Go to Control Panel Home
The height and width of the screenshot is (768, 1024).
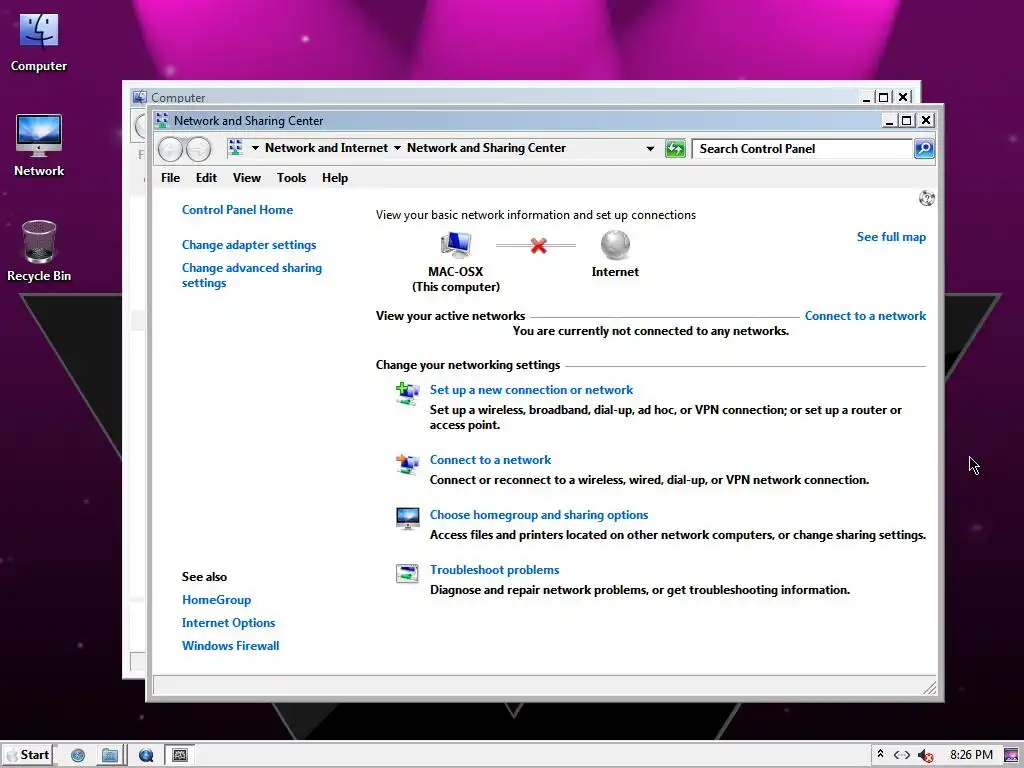pos(237,210)
